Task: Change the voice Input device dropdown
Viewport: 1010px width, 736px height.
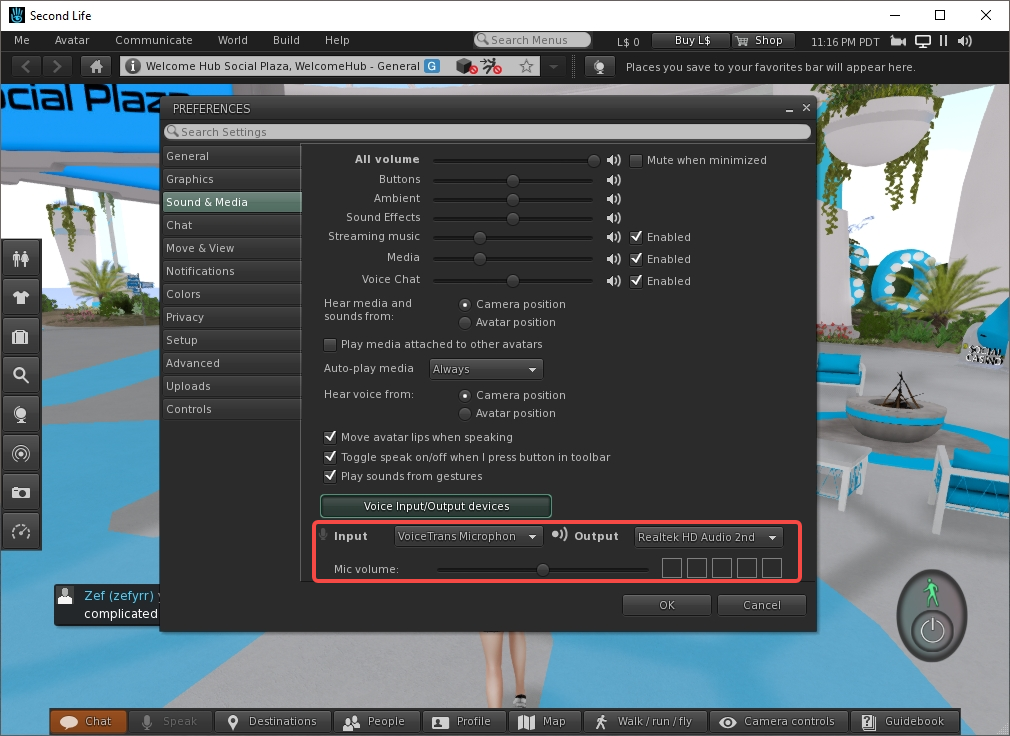Action: point(467,536)
